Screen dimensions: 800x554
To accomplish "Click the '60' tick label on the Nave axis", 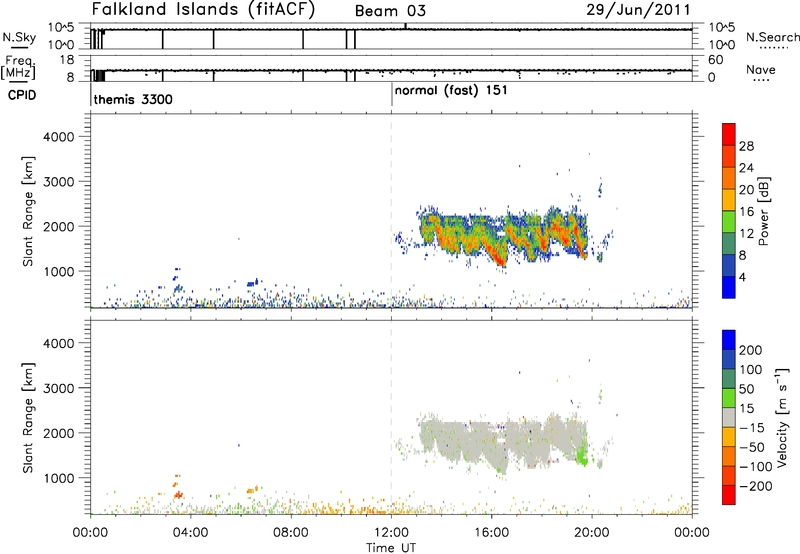I will [715, 60].
